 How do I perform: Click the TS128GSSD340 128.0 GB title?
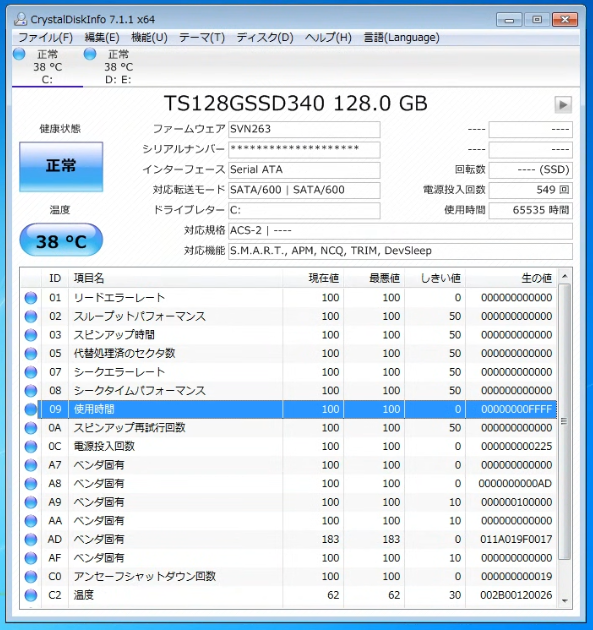[296, 103]
